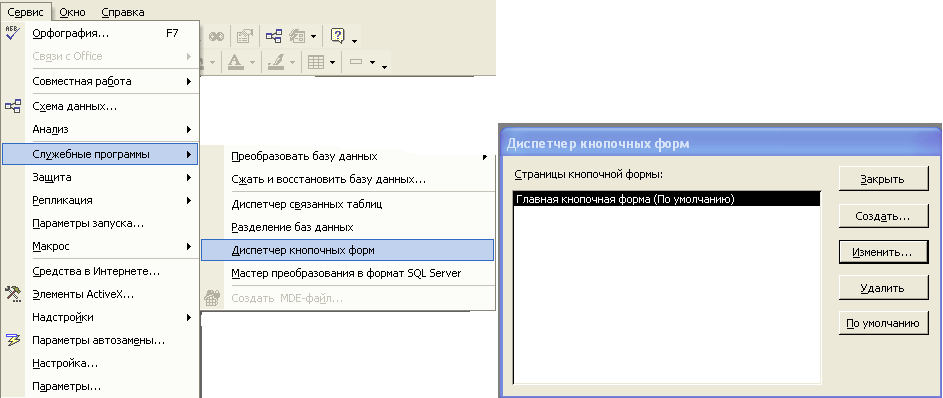Choose Орфография... menu item

(100, 33)
